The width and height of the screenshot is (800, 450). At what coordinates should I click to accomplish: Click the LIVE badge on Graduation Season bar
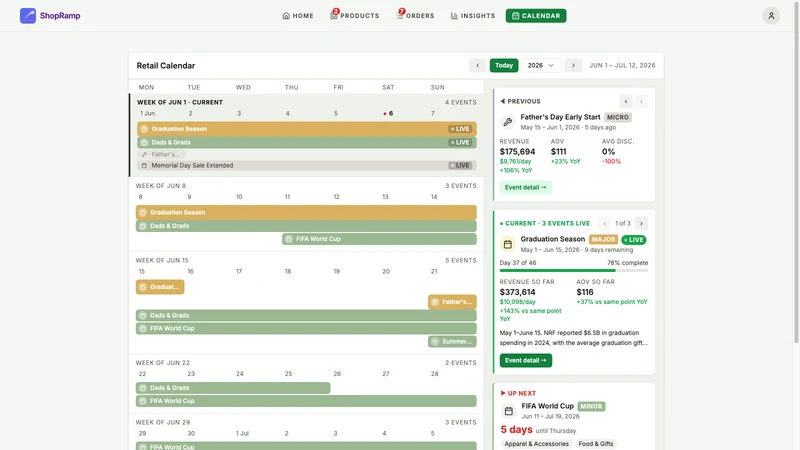459,129
